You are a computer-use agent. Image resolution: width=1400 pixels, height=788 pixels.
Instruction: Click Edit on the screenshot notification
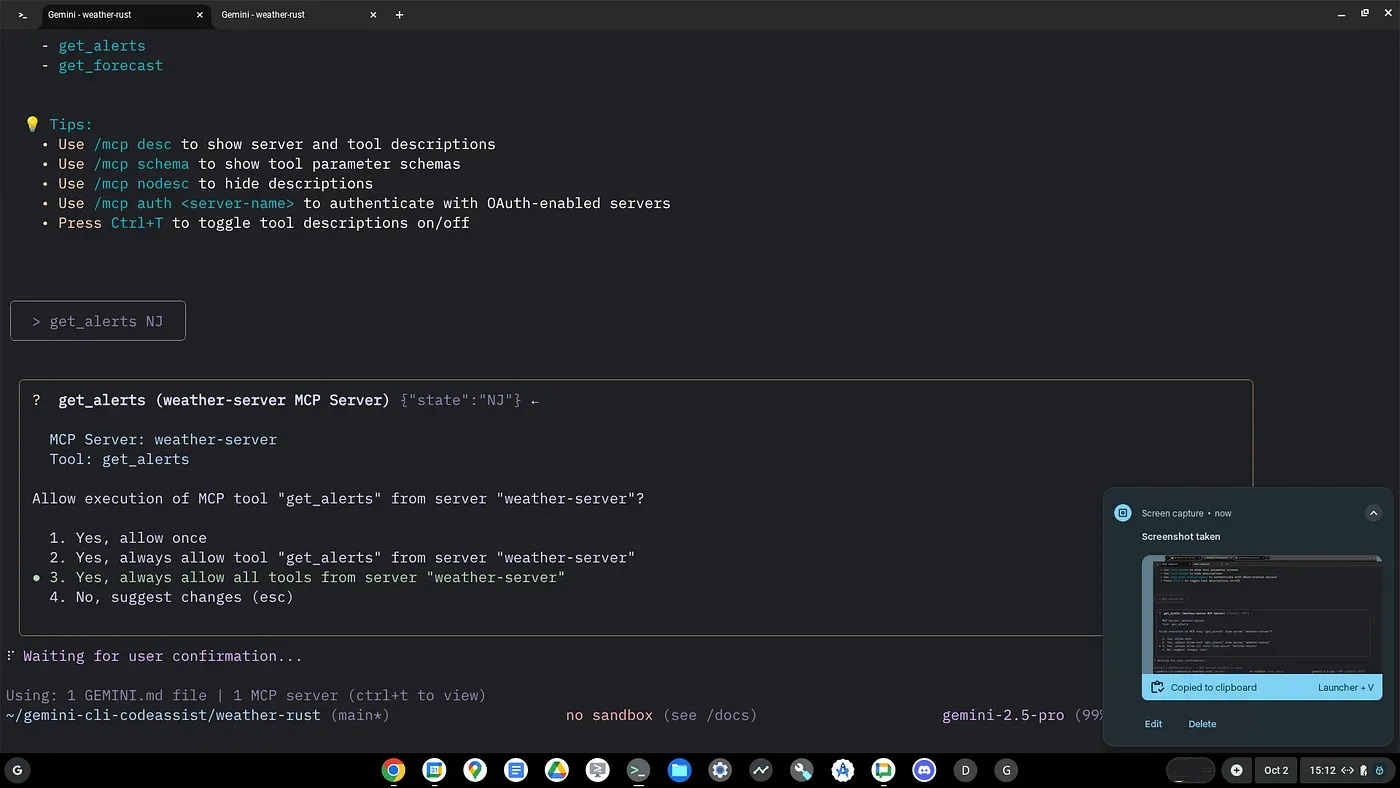point(1153,724)
